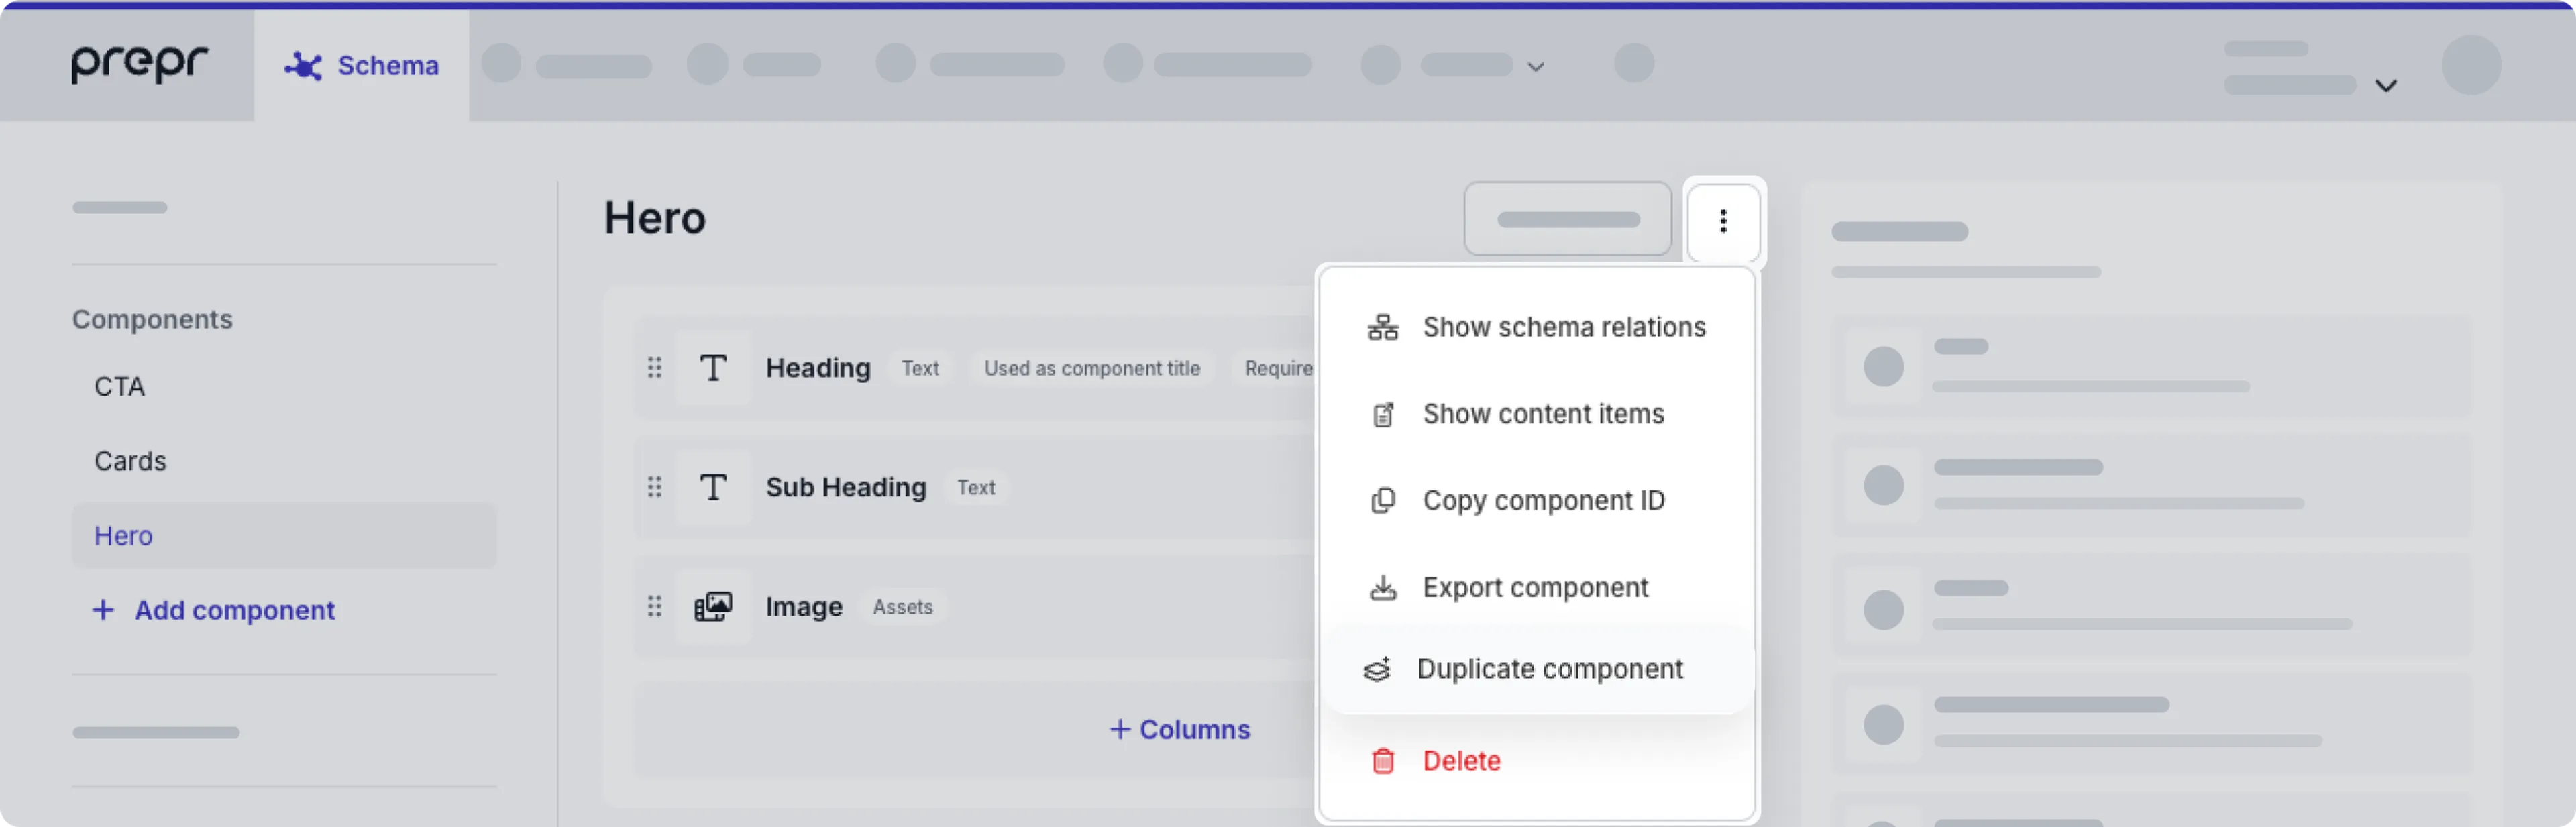Click the Image assets field icon

tap(713, 607)
